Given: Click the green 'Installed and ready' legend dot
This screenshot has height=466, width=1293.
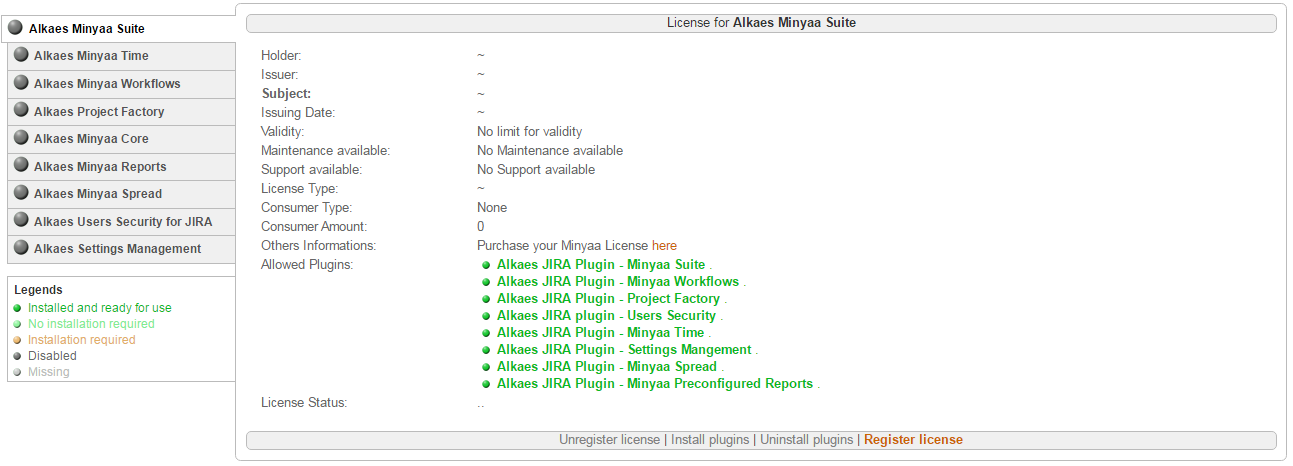Looking at the screenshot, I should [x=18, y=309].
